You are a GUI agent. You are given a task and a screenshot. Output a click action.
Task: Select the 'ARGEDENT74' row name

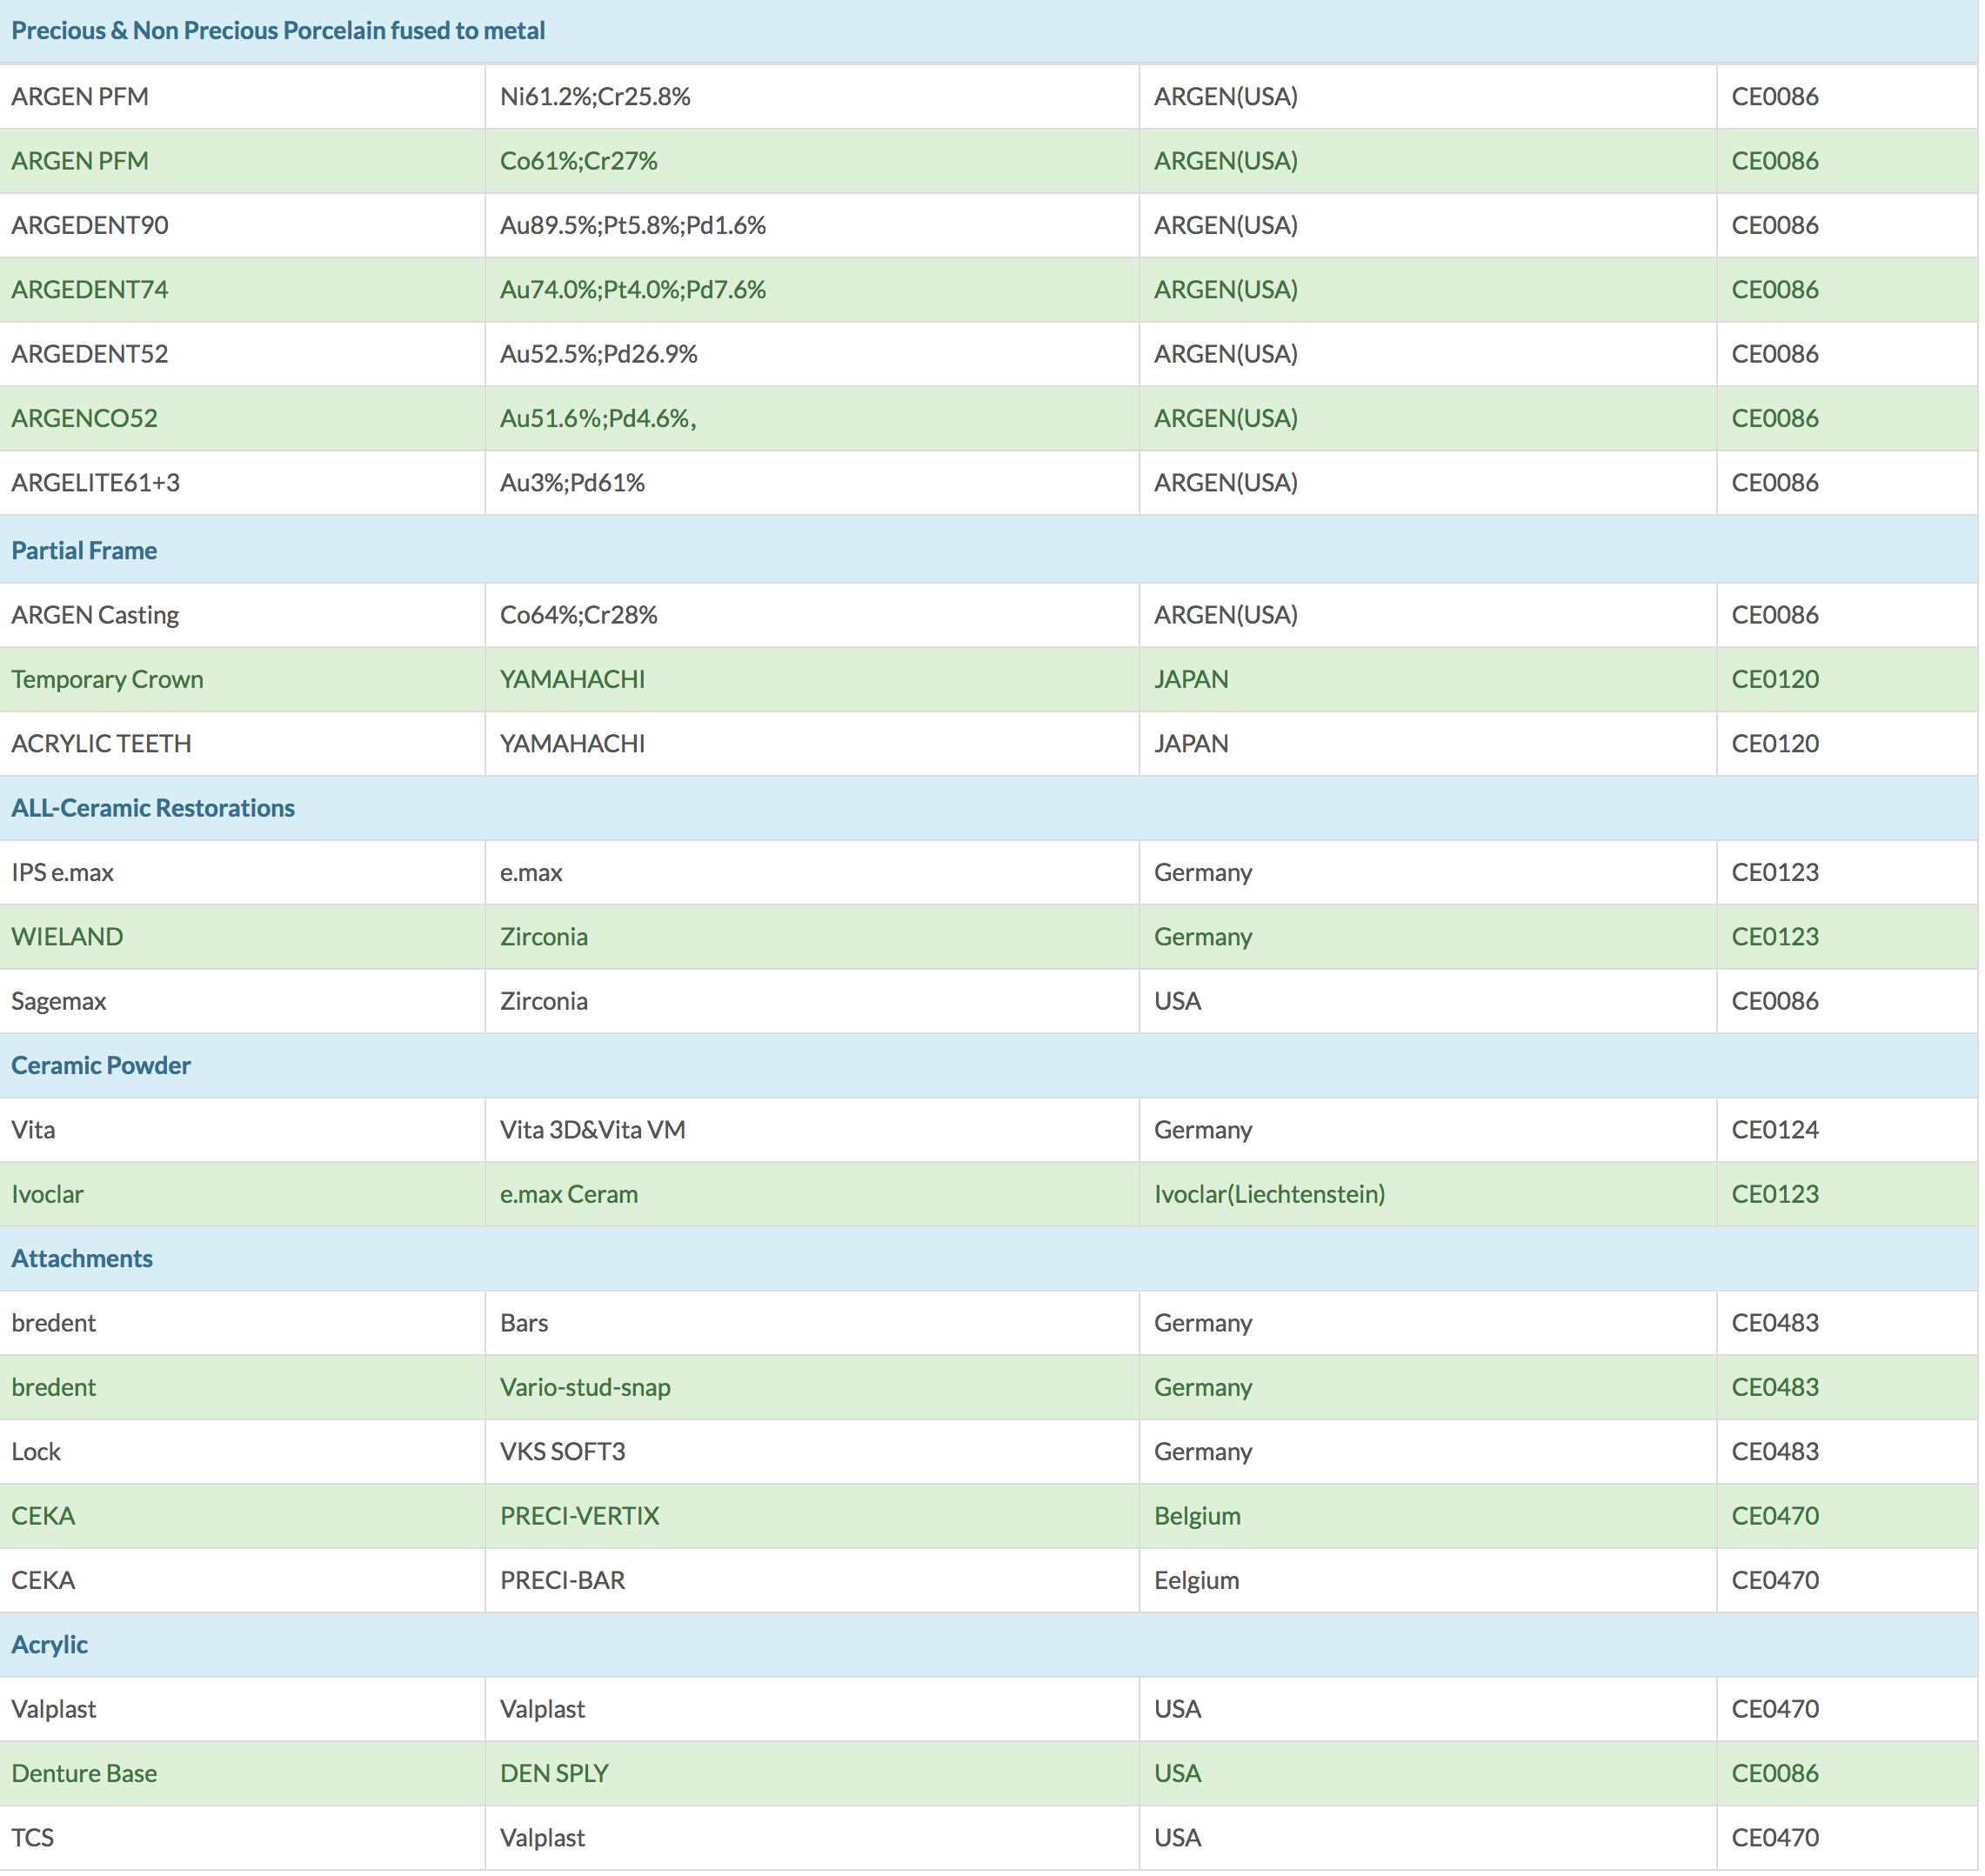pyautogui.click(x=90, y=290)
